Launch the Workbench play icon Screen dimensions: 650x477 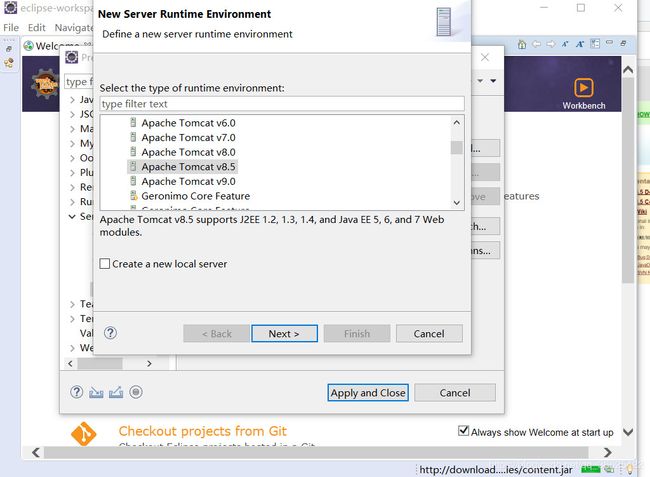pyautogui.click(x=584, y=87)
